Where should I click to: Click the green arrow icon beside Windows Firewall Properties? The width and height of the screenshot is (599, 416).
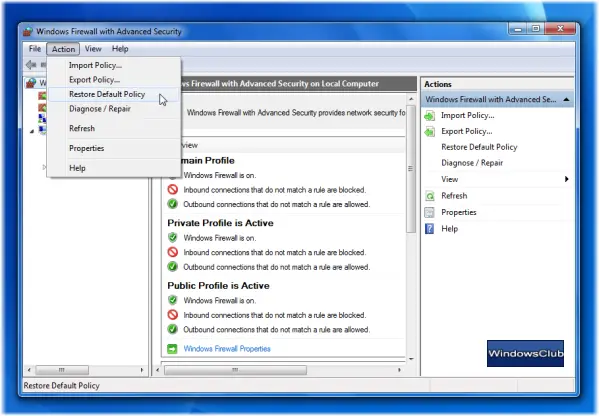point(172,349)
